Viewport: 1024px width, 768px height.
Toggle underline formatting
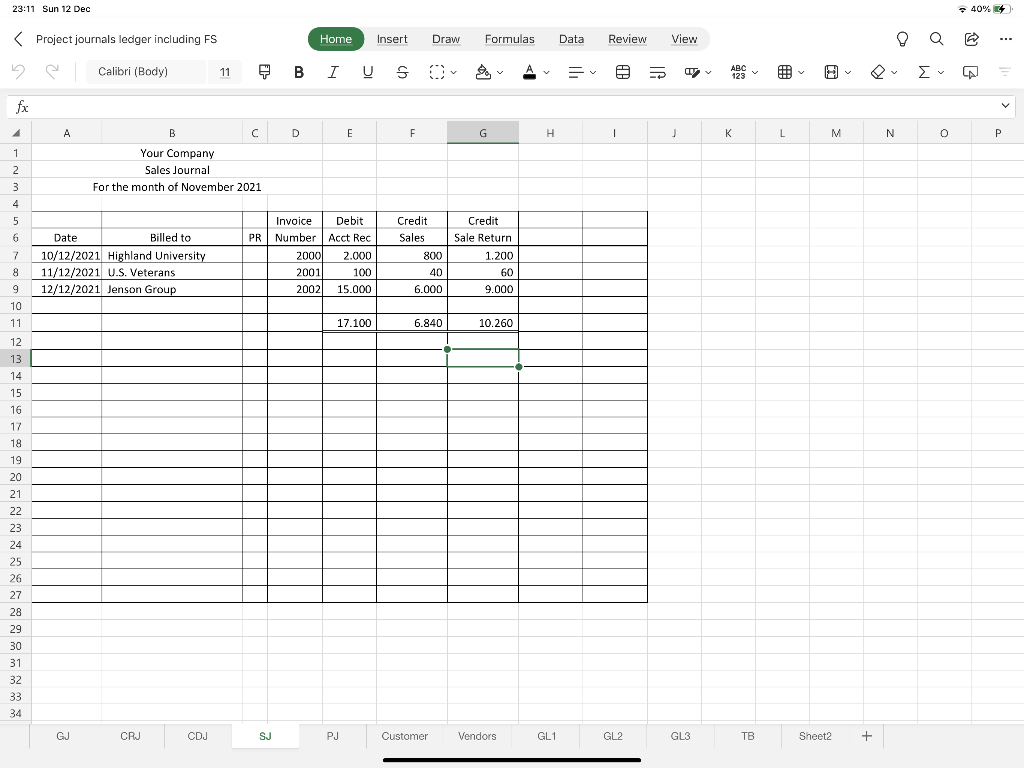368,72
